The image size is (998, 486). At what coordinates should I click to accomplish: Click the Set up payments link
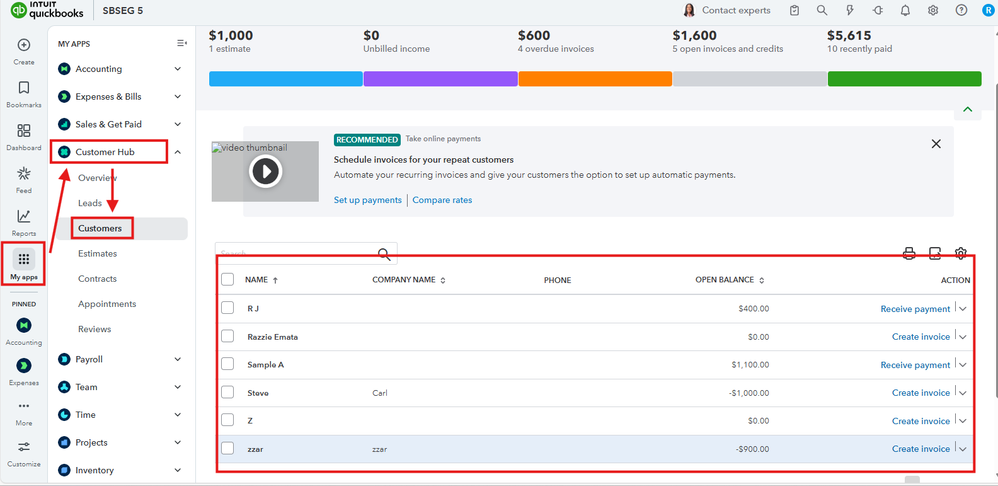(x=367, y=200)
